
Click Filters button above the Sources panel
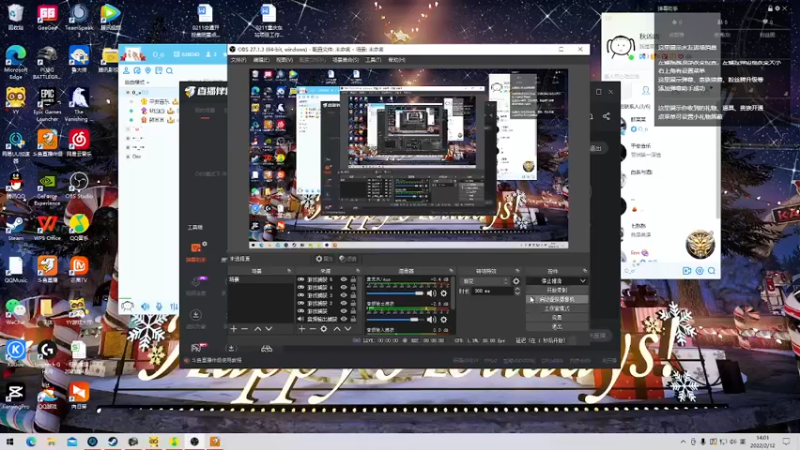(348, 259)
